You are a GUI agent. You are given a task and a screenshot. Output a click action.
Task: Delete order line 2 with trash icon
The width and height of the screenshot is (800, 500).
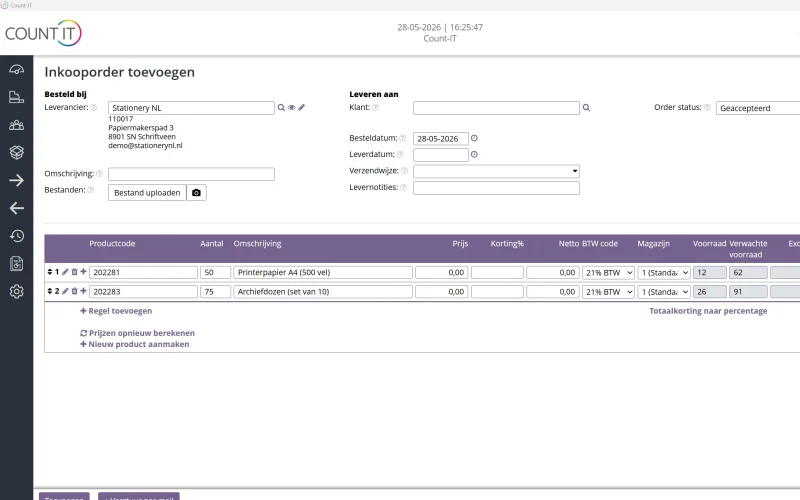coord(74,291)
